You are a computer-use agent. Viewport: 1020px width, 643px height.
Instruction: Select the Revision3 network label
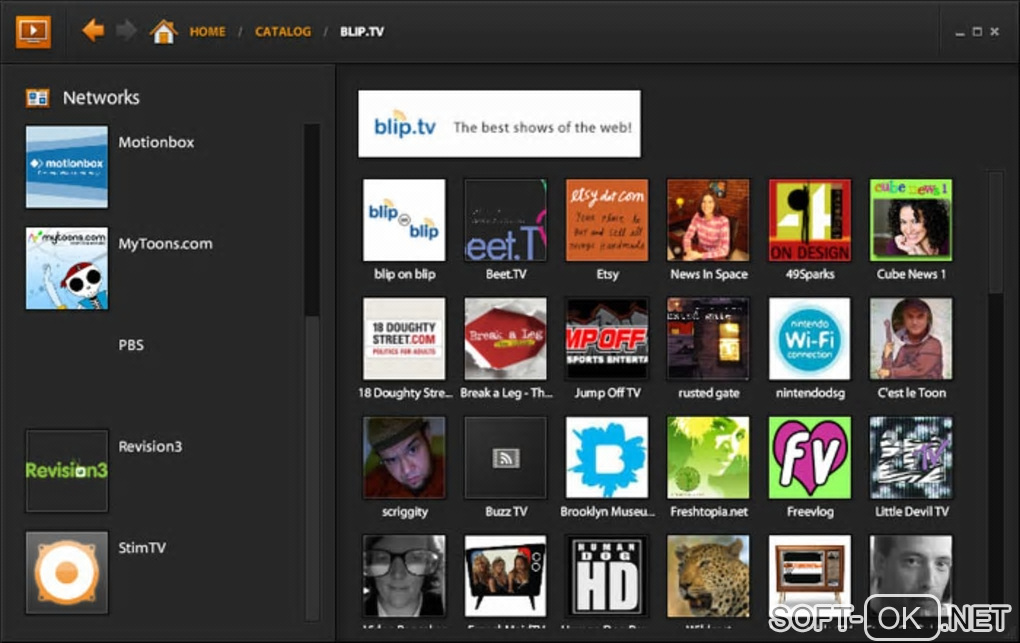point(150,446)
